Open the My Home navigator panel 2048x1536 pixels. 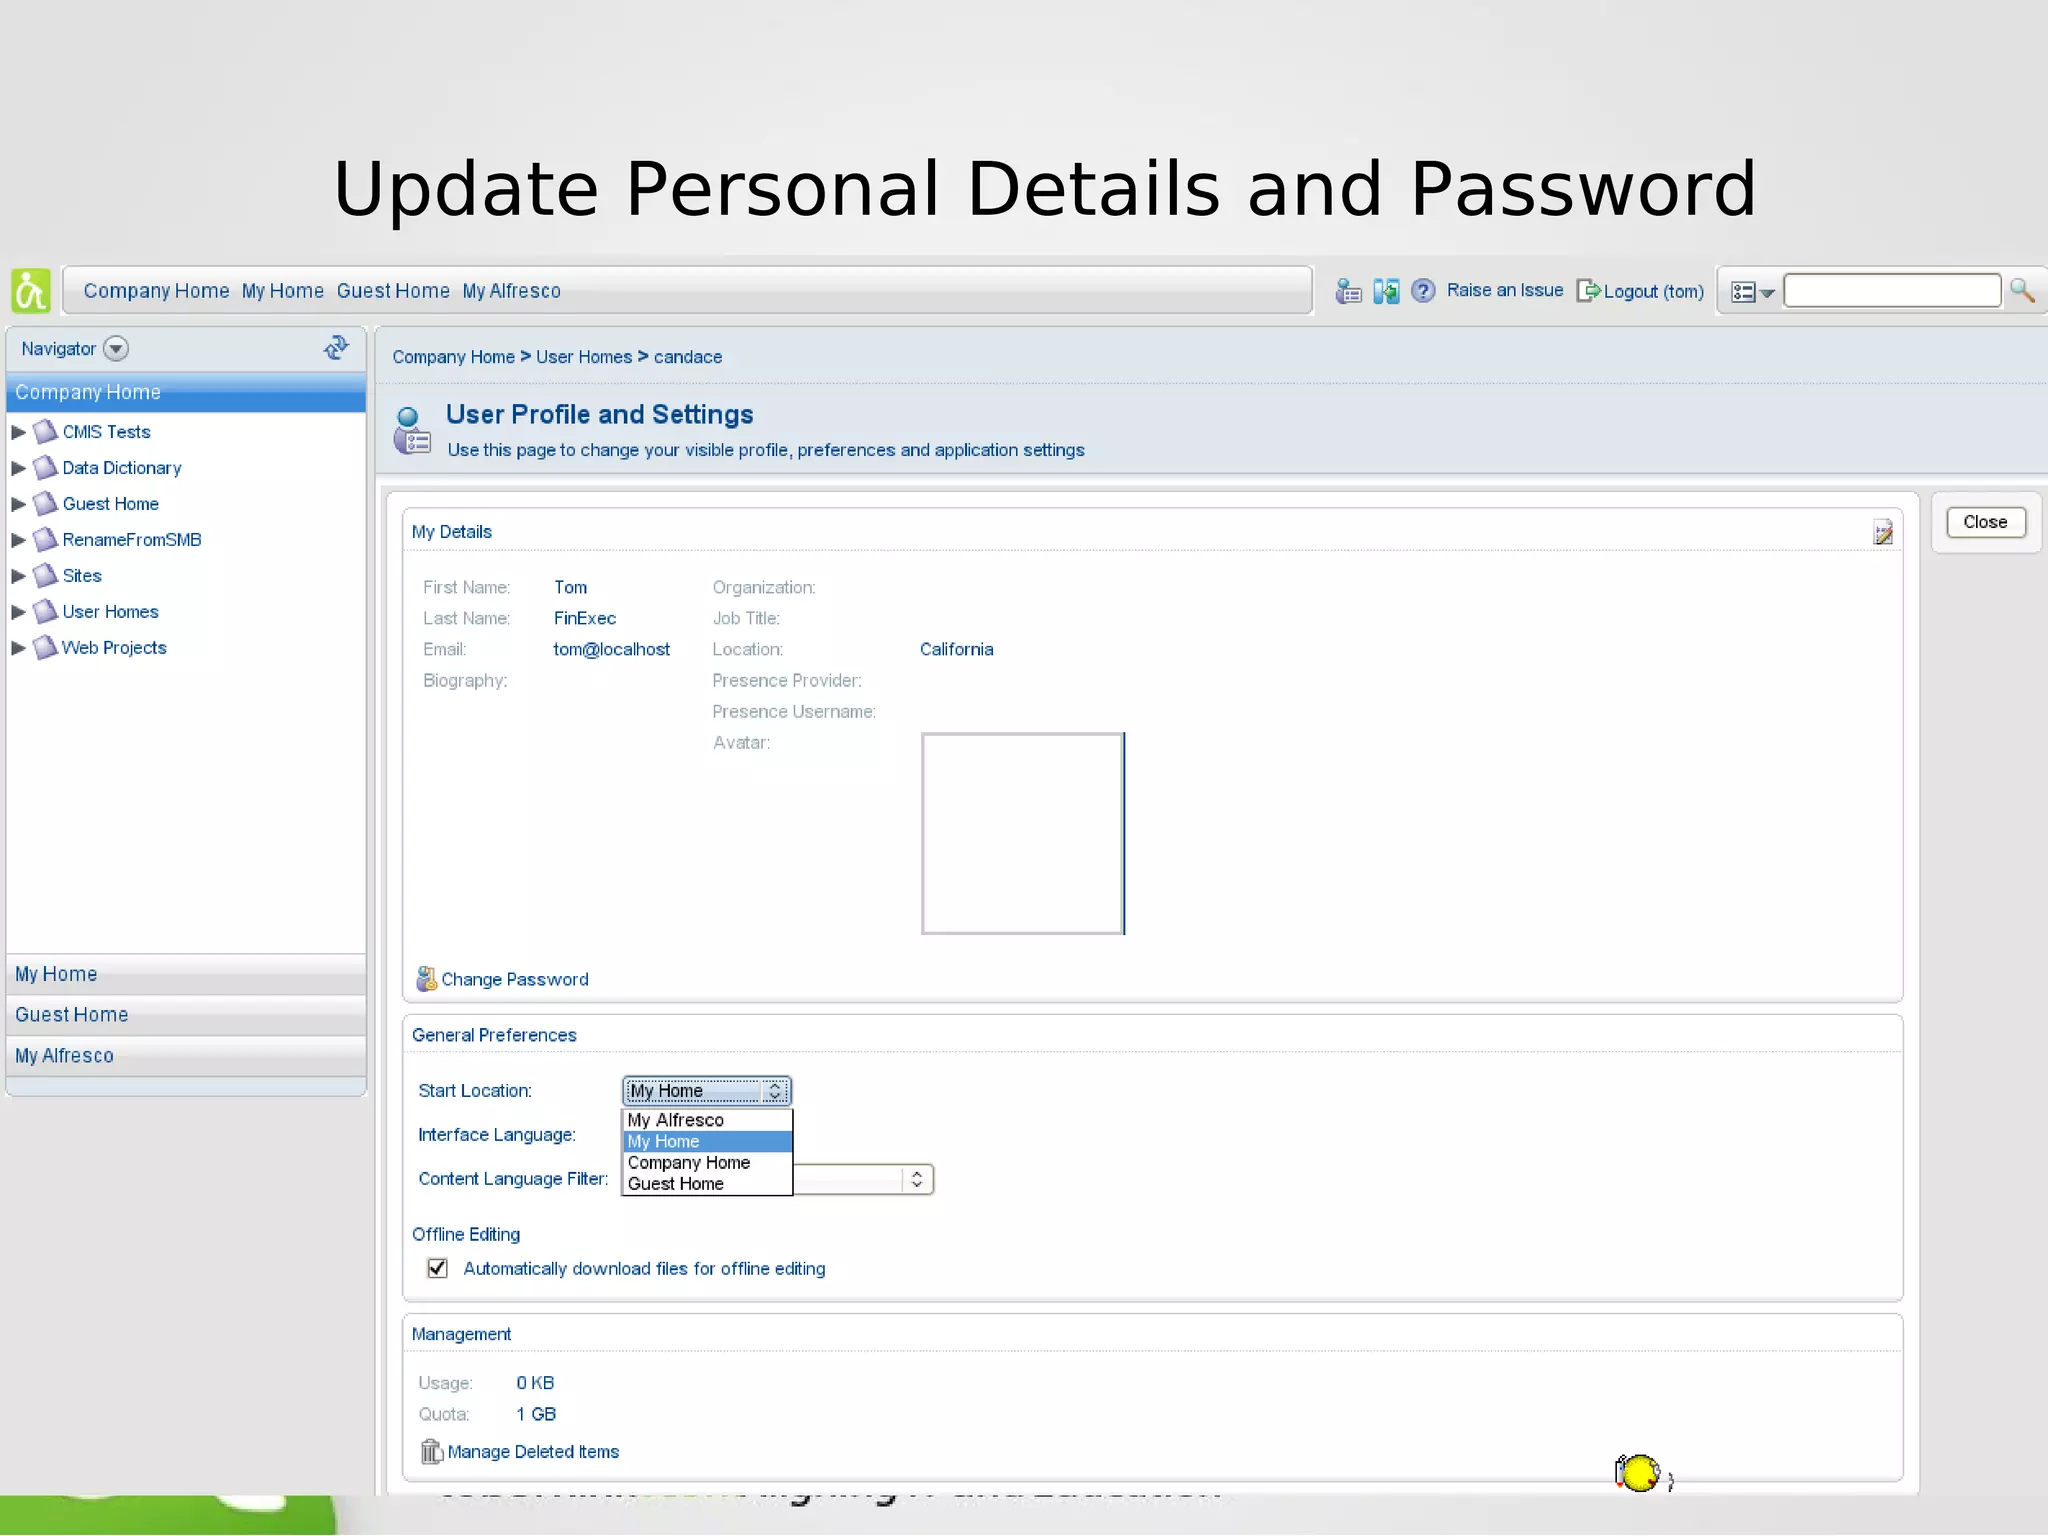[186, 974]
